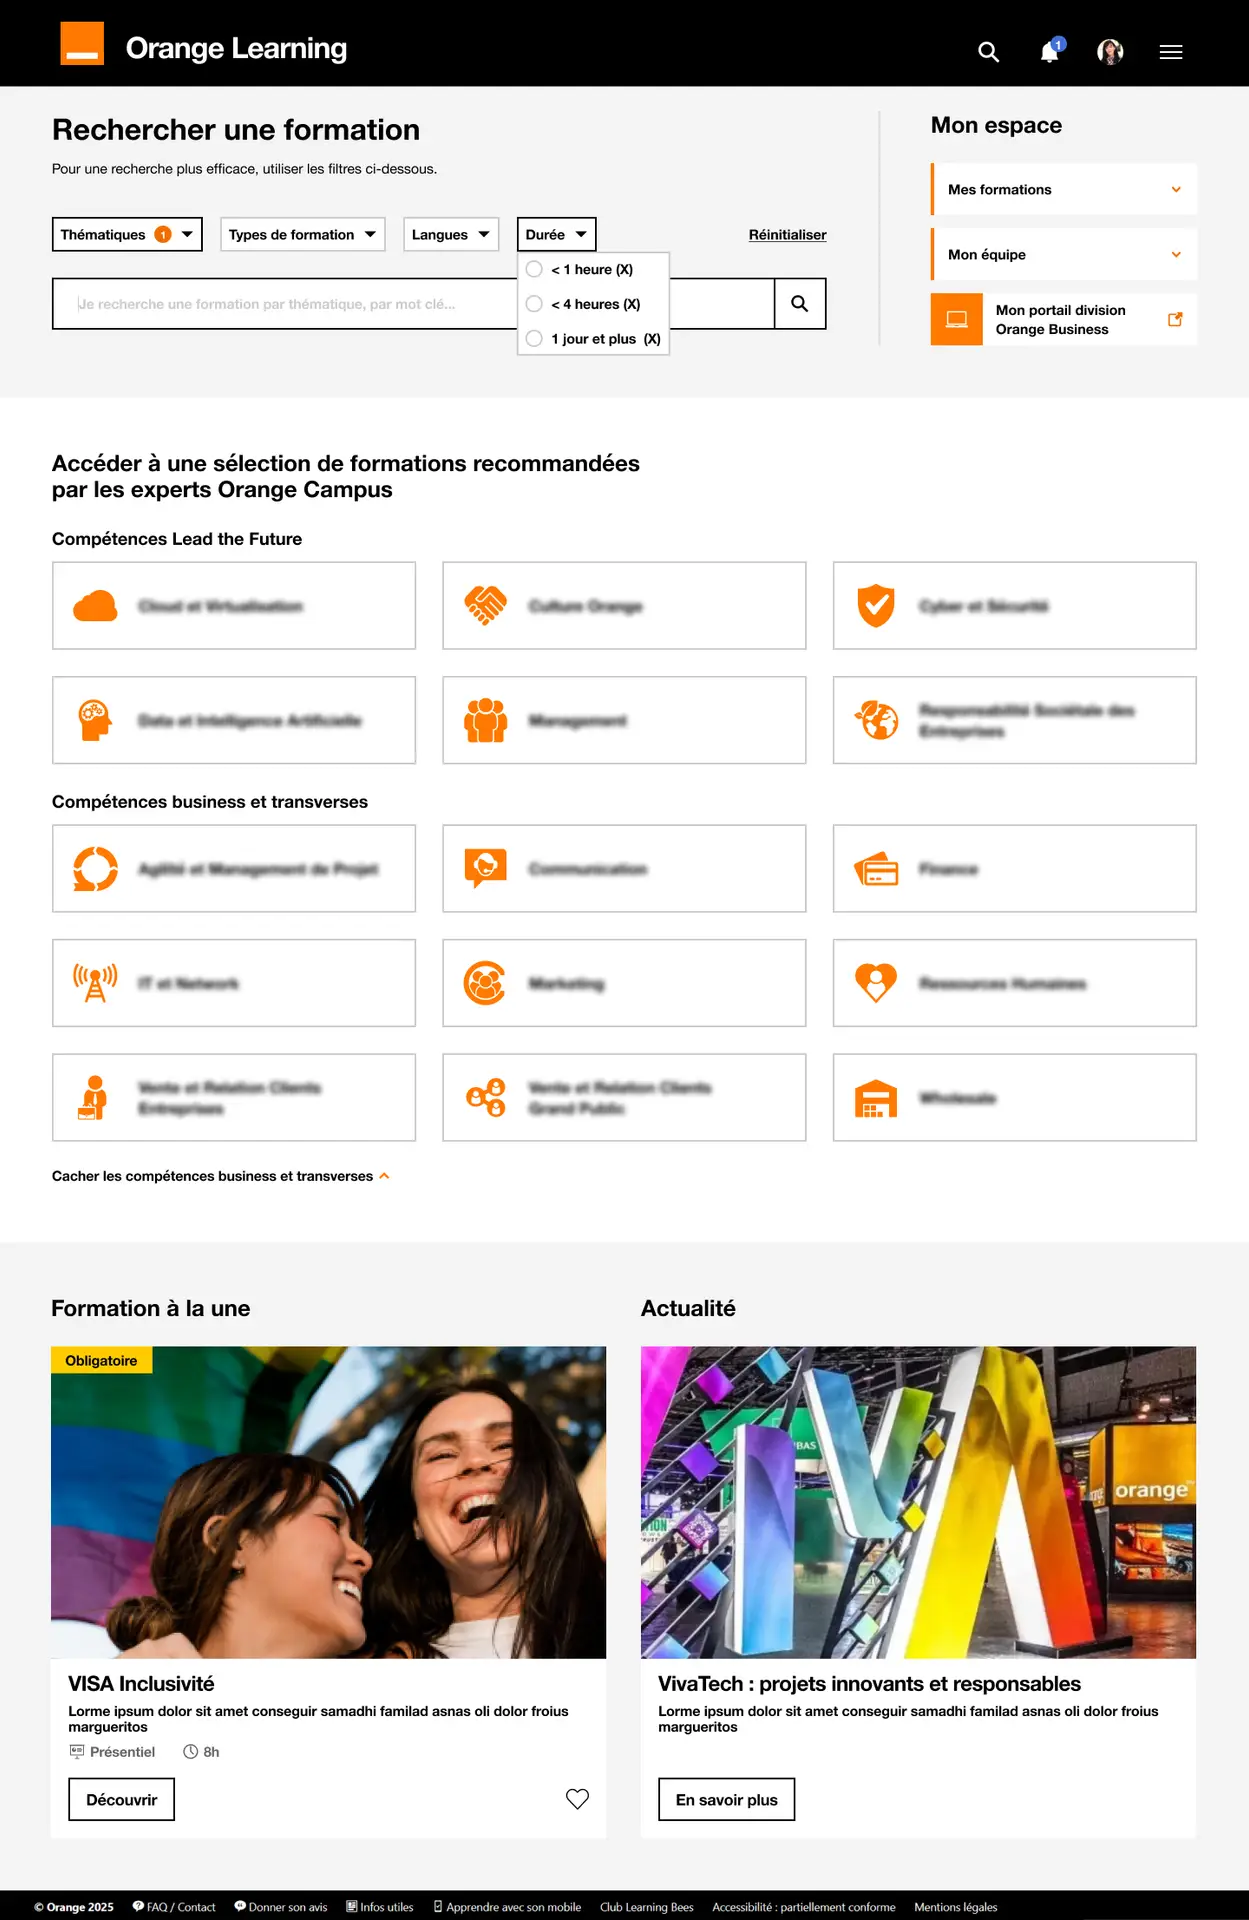Click the VivaTech news thumbnail image
This screenshot has width=1249, height=1920.
click(918, 1502)
